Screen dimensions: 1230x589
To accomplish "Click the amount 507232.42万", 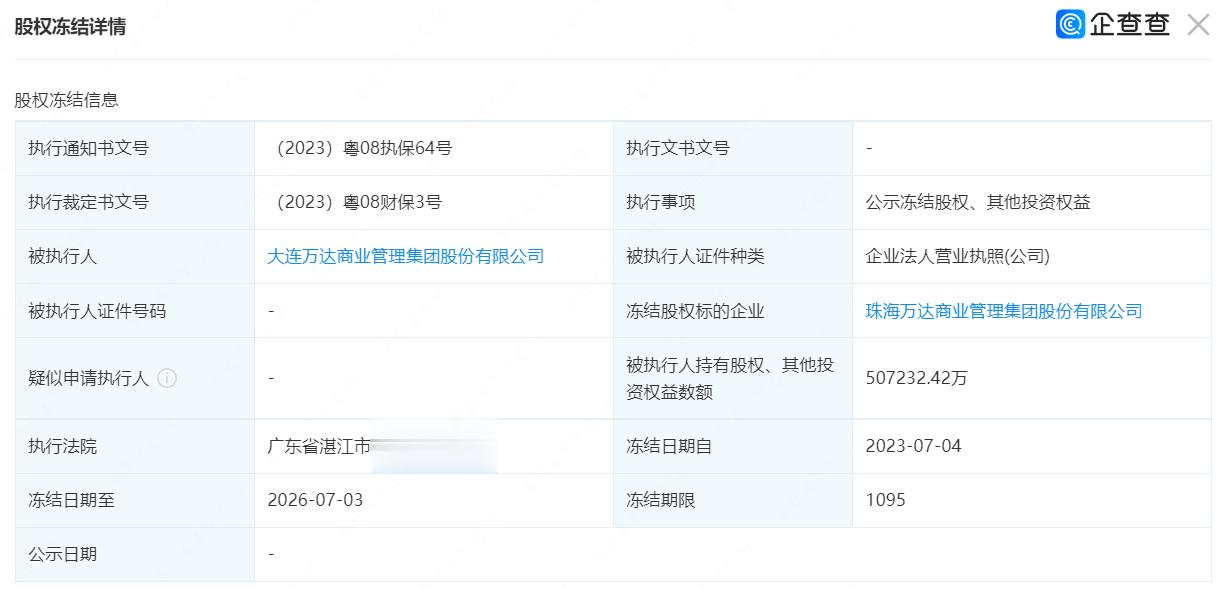I will click(x=917, y=378).
